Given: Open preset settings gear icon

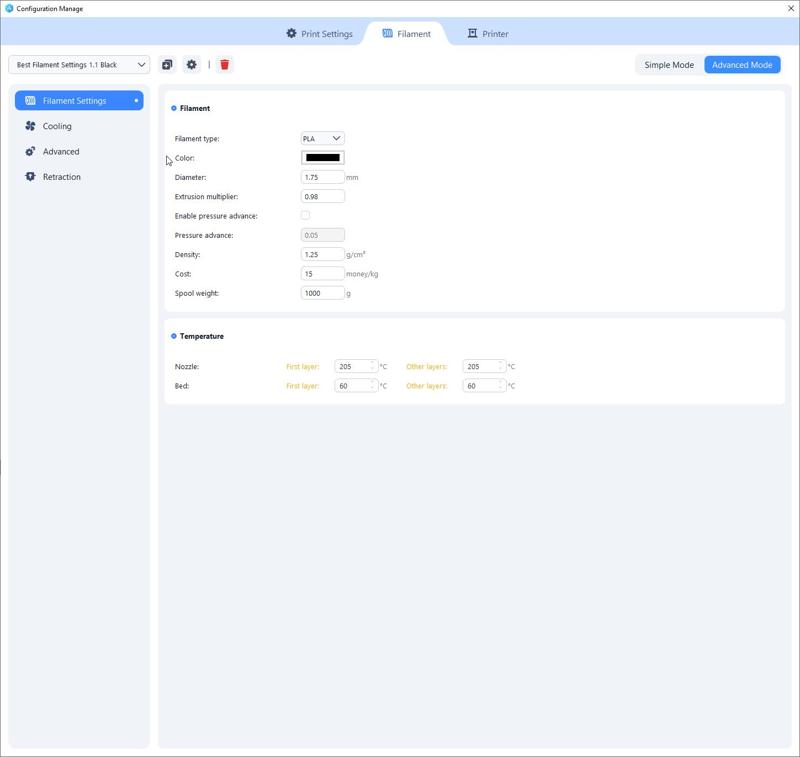Looking at the screenshot, I should (x=191, y=65).
